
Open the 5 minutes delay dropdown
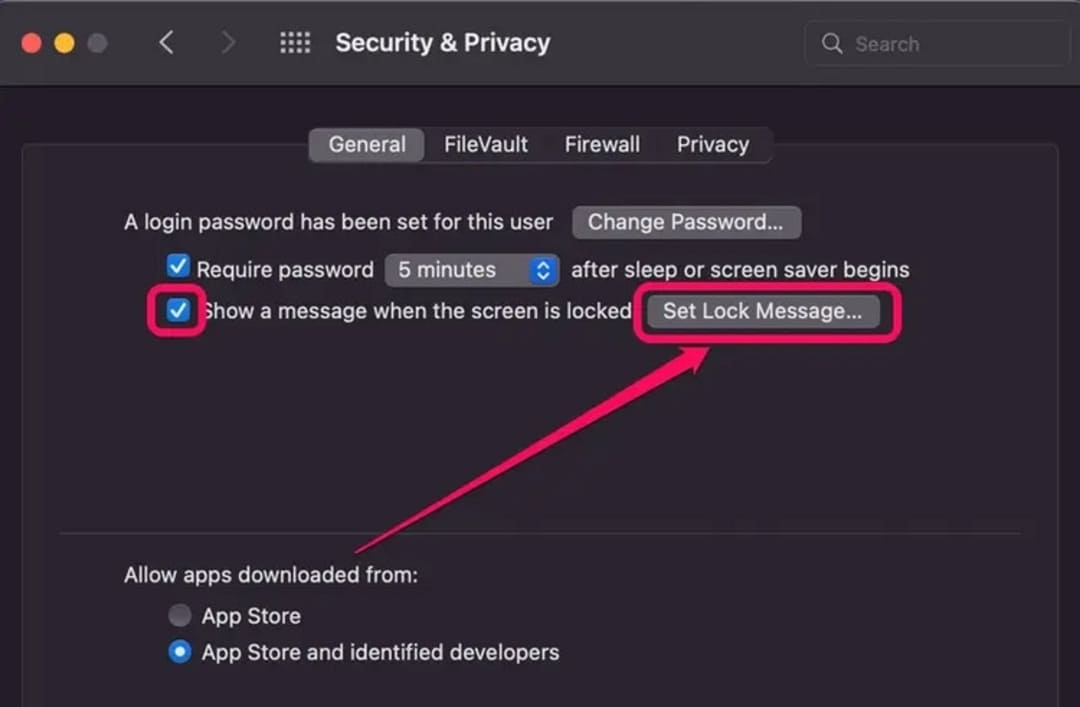click(472, 269)
